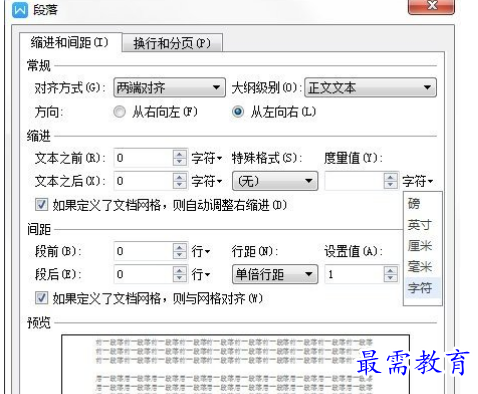This screenshot has height=394, width=478.
Task: Open the 换行和分页 tab
Action: (x=172, y=43)
